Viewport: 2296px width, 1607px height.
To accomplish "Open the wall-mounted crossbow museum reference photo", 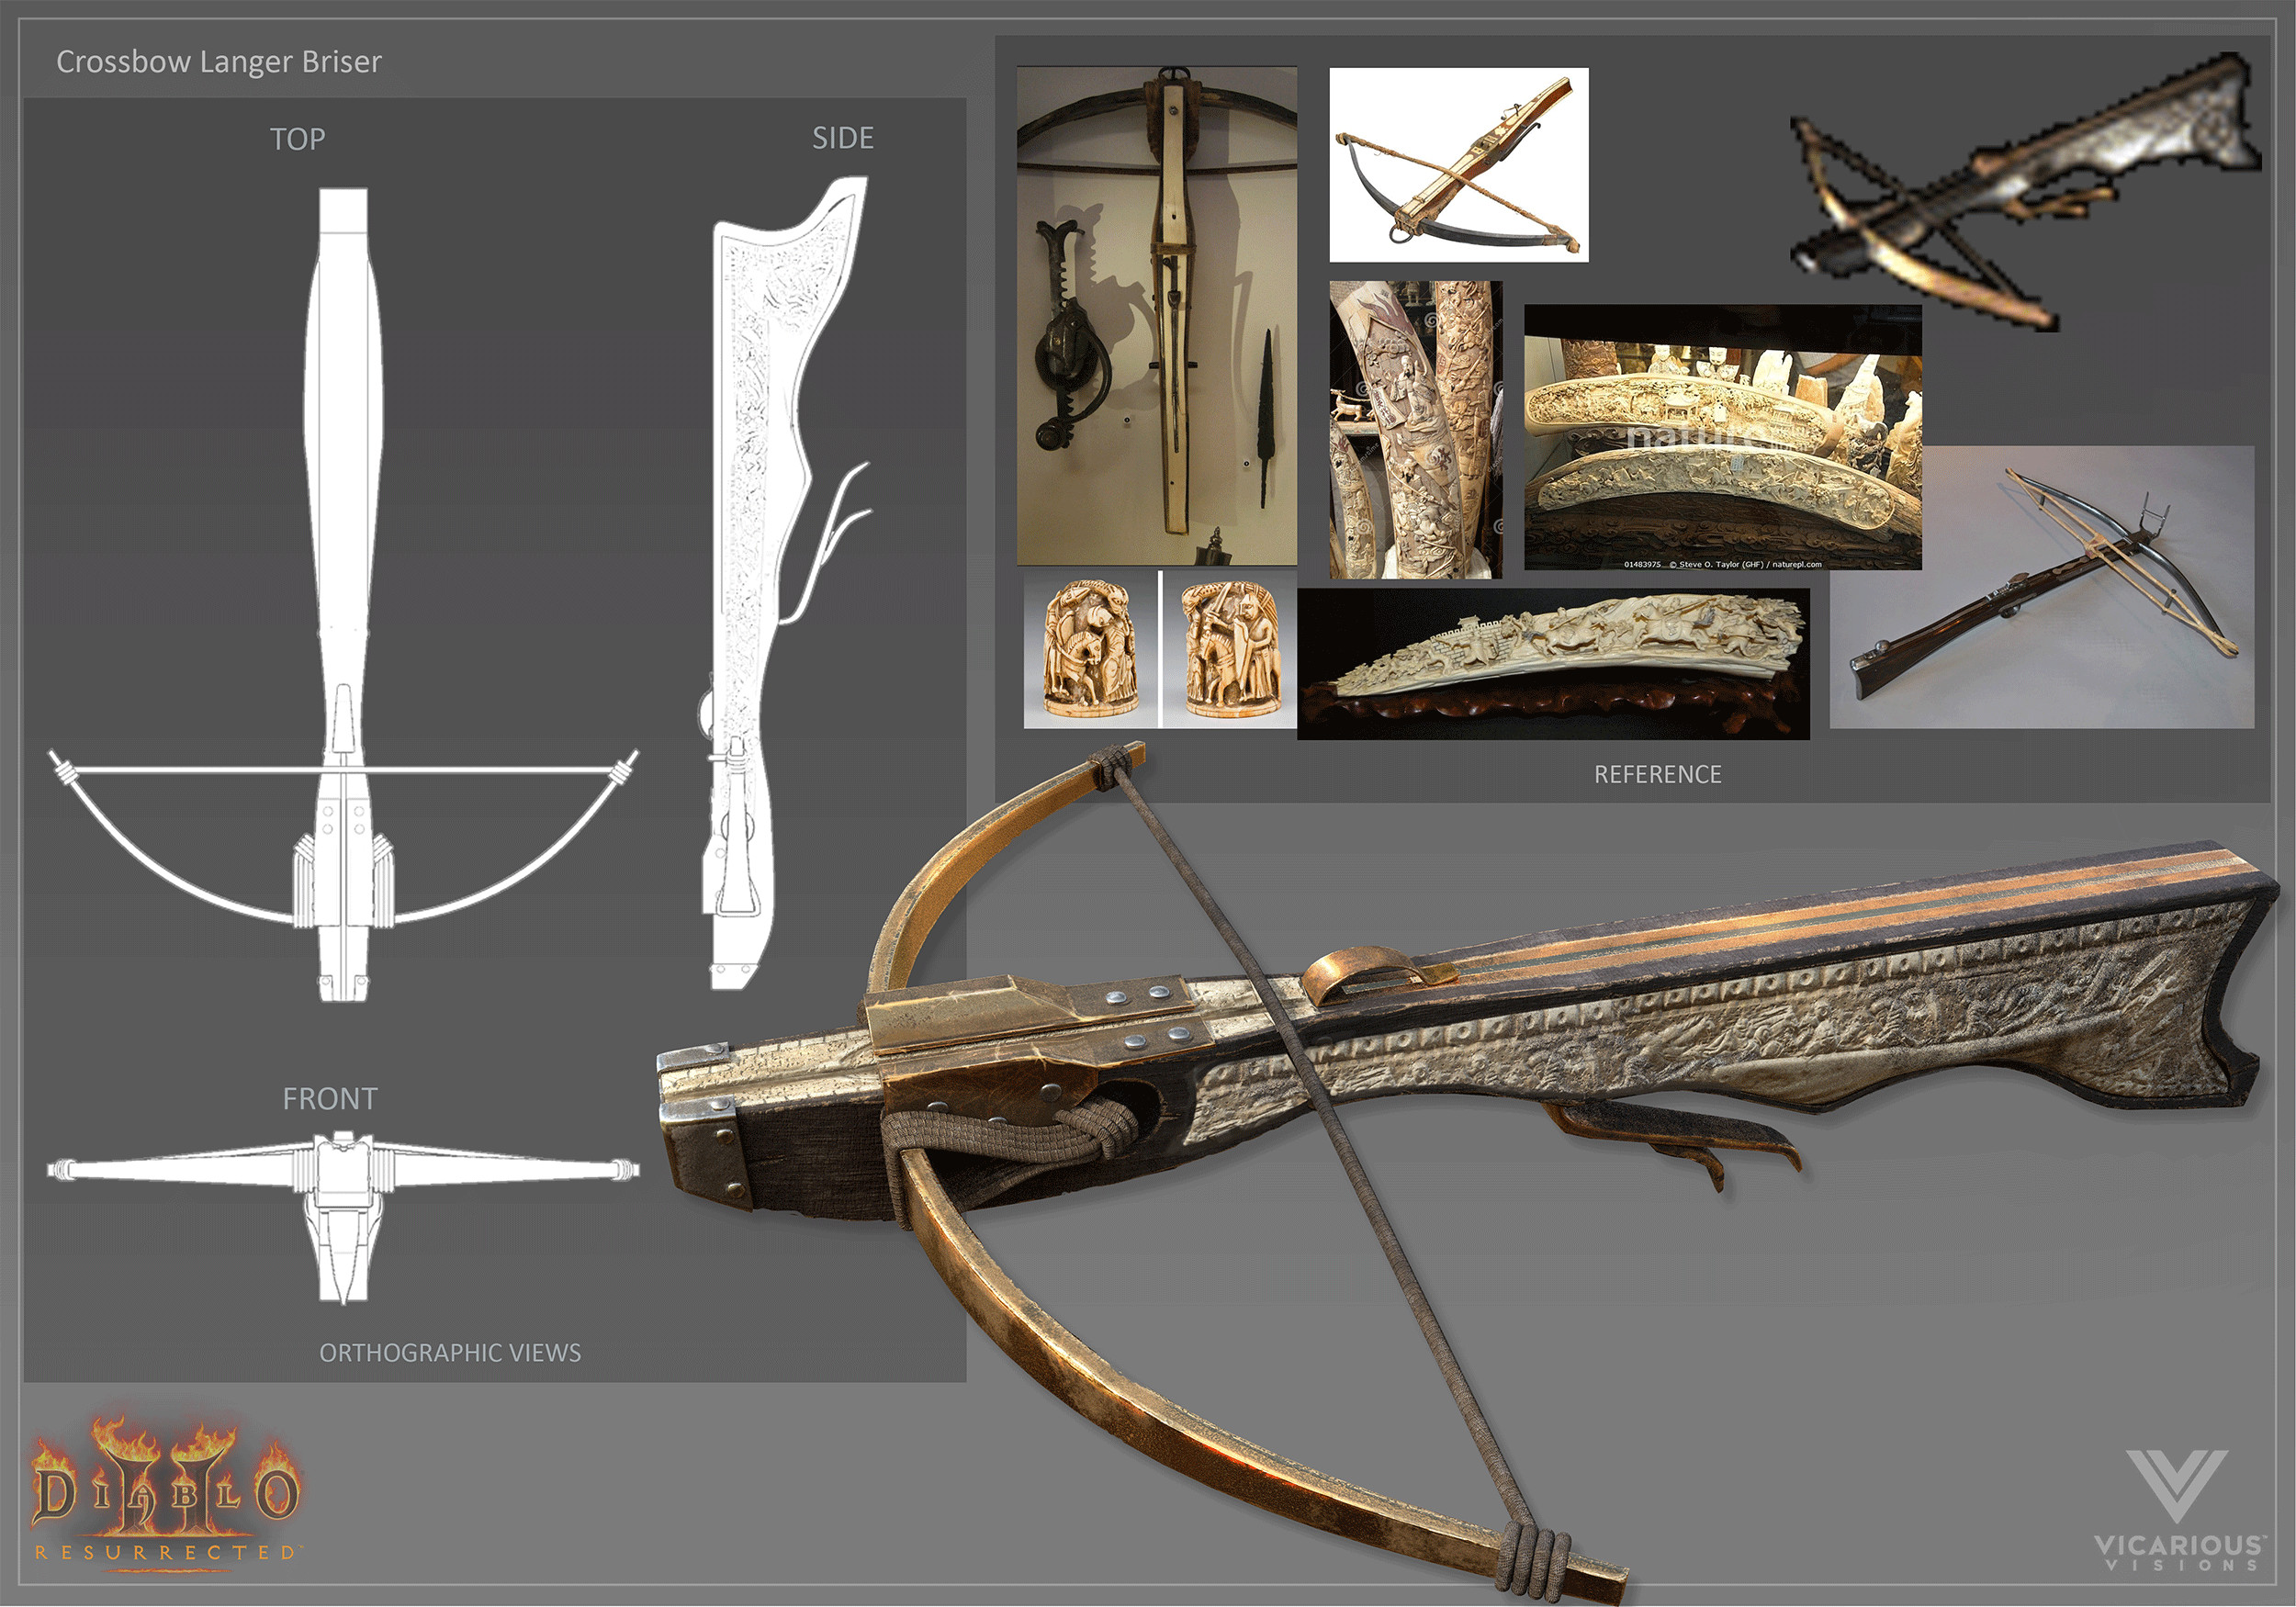I will [1157, 316].
